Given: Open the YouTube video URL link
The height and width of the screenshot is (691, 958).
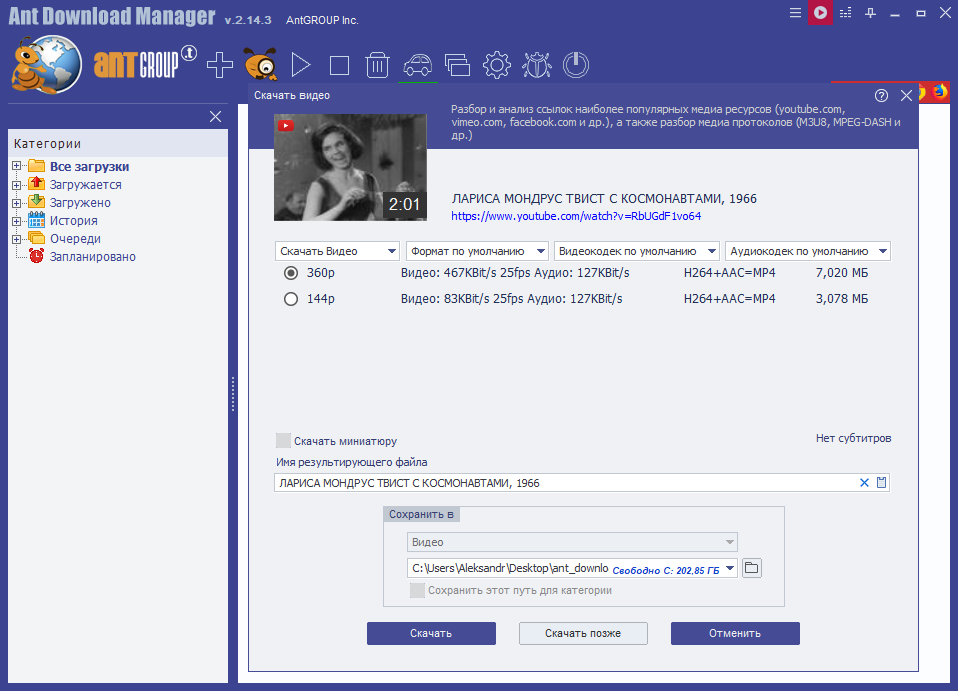Looking at the screenshot, I should (576, 216).
